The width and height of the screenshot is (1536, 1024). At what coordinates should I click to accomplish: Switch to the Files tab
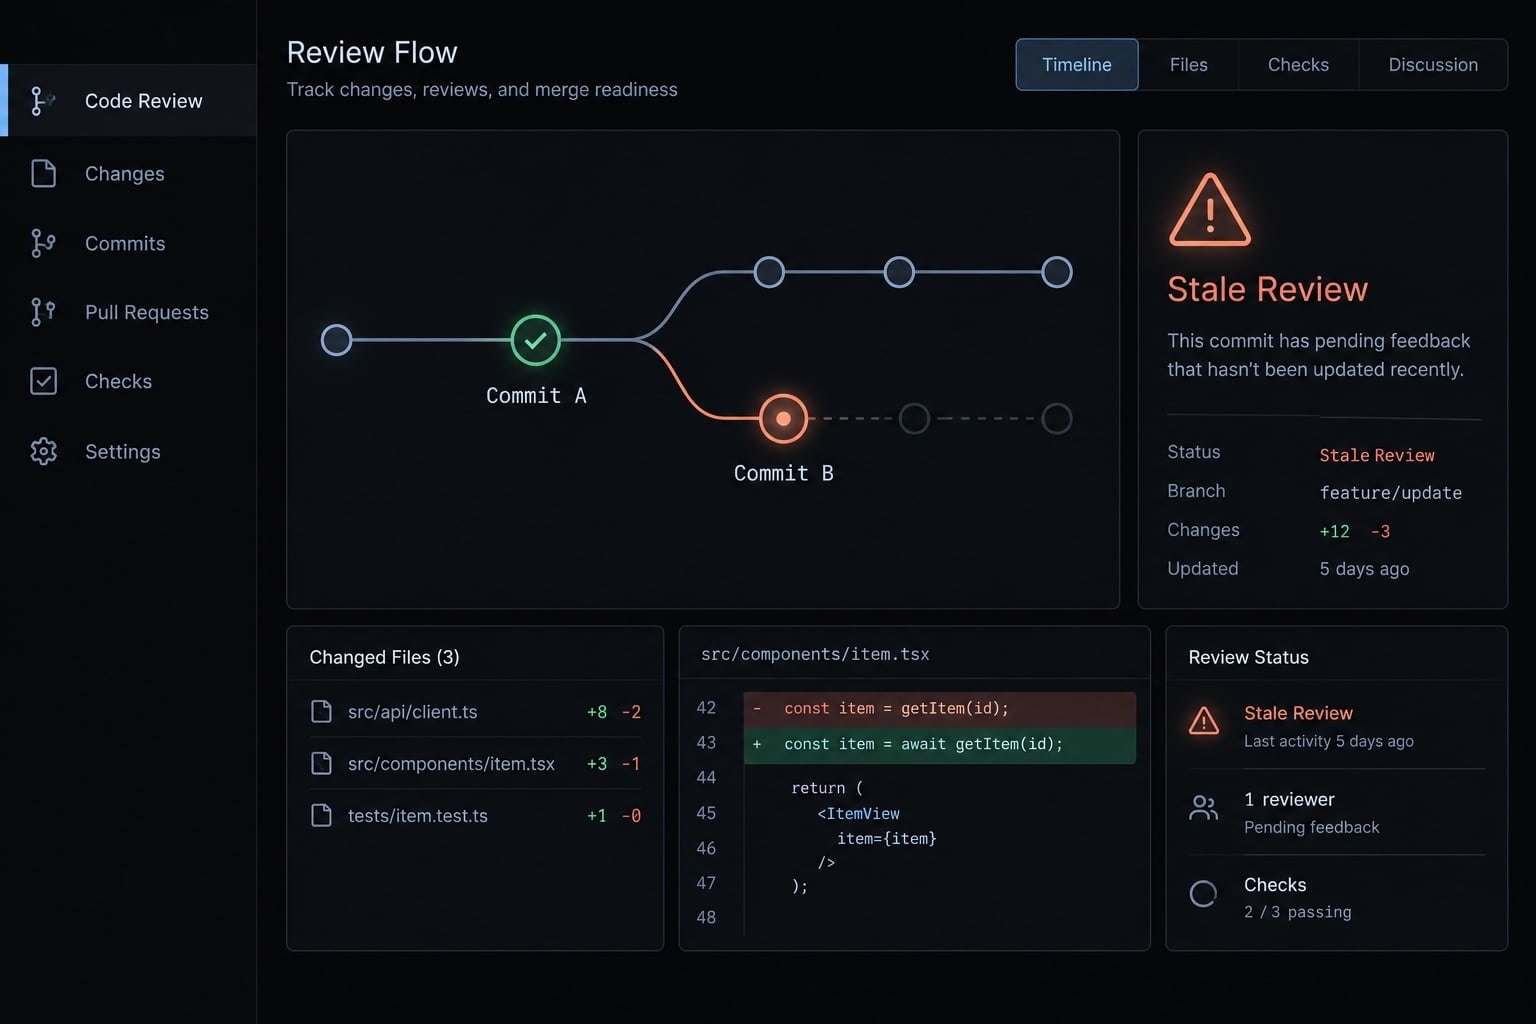(1189, 65)
